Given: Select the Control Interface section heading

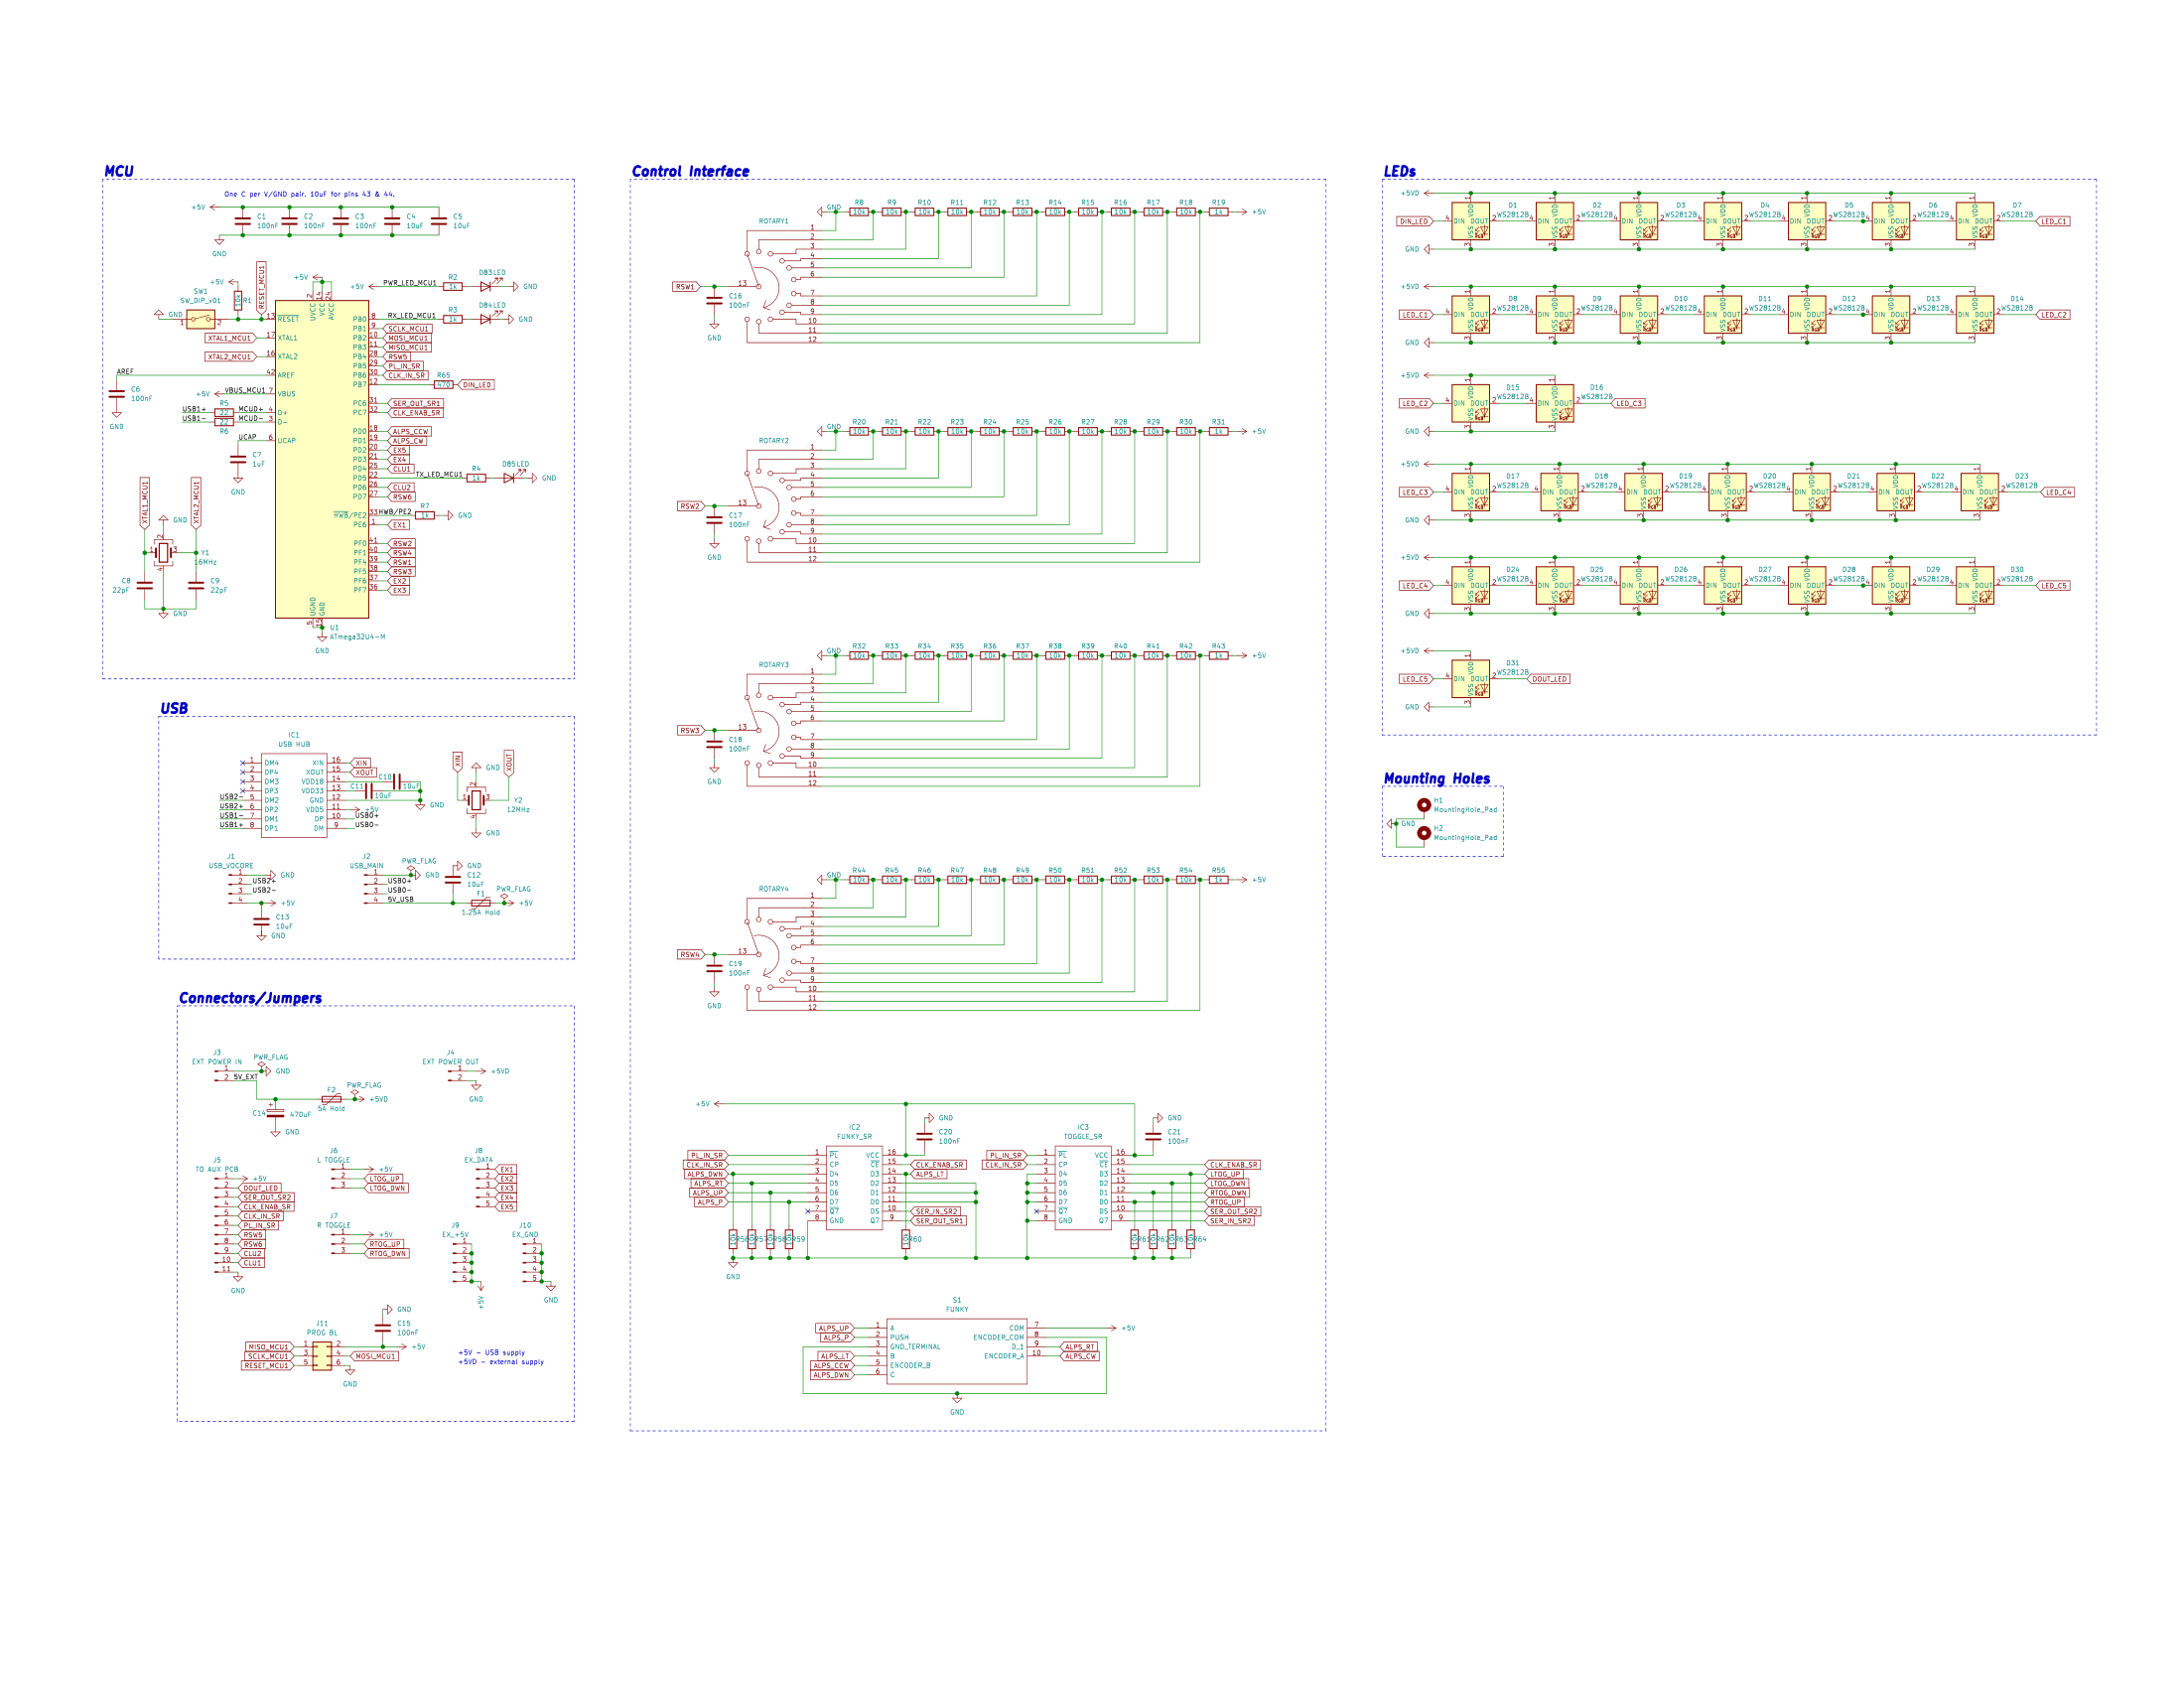Looking at the screenshot, I should 690,171.
